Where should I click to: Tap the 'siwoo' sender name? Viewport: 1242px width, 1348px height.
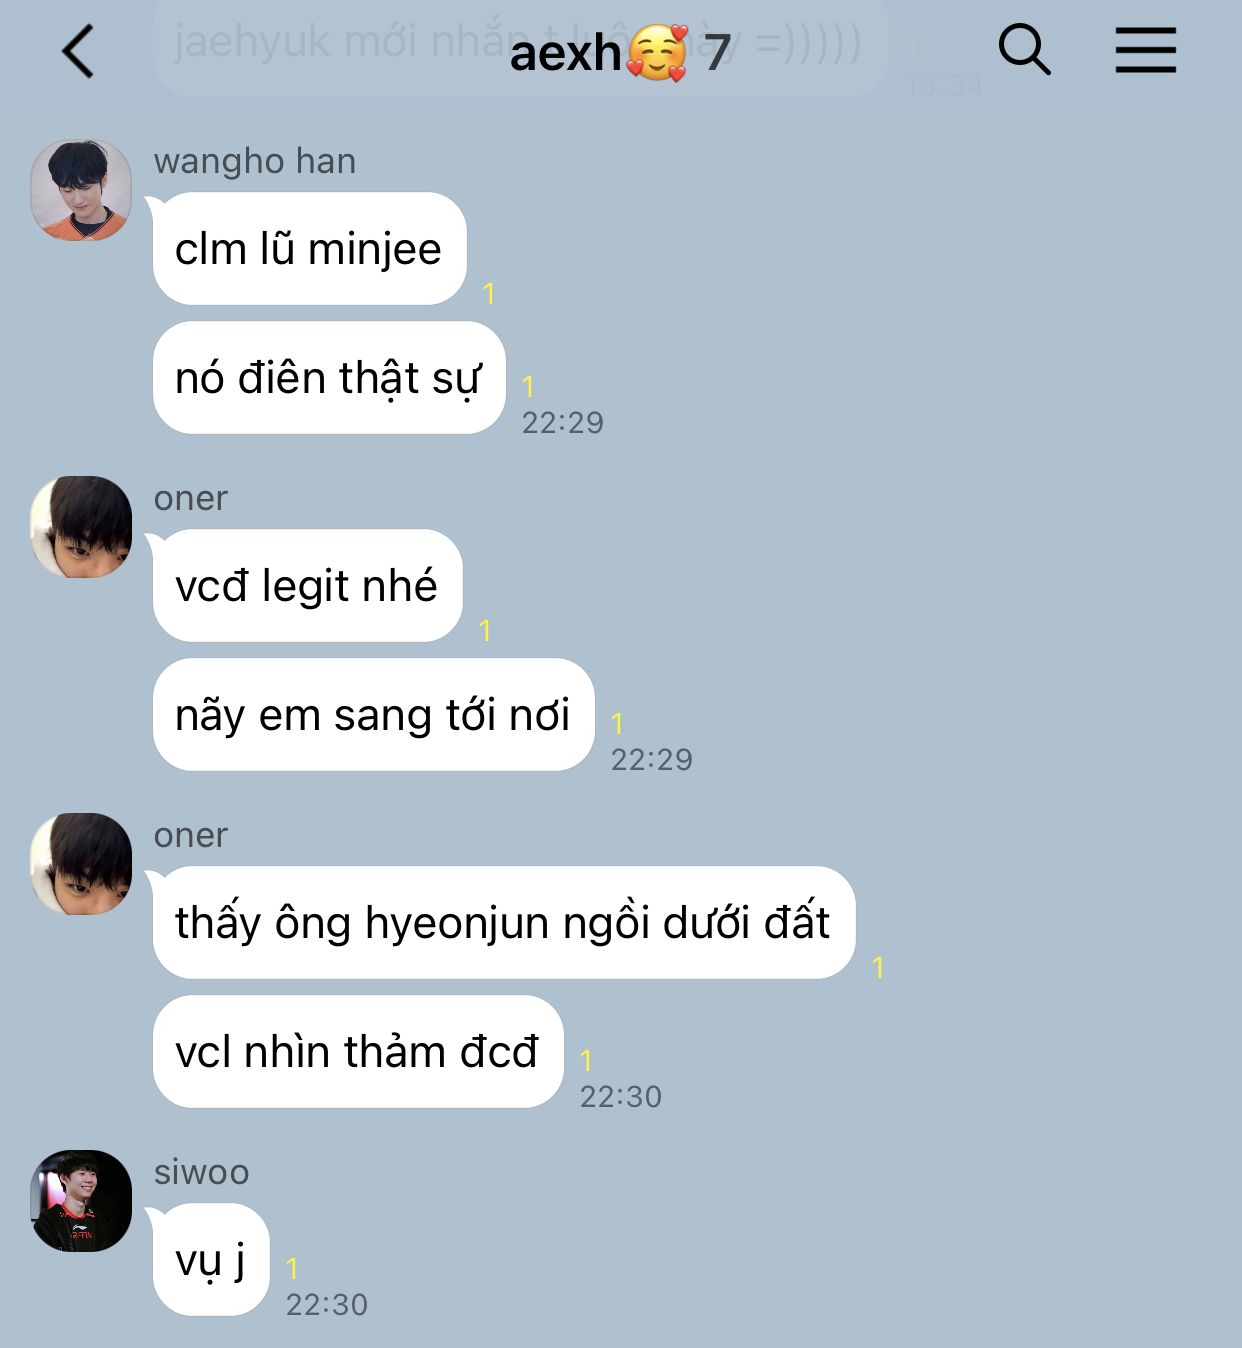202,1172
